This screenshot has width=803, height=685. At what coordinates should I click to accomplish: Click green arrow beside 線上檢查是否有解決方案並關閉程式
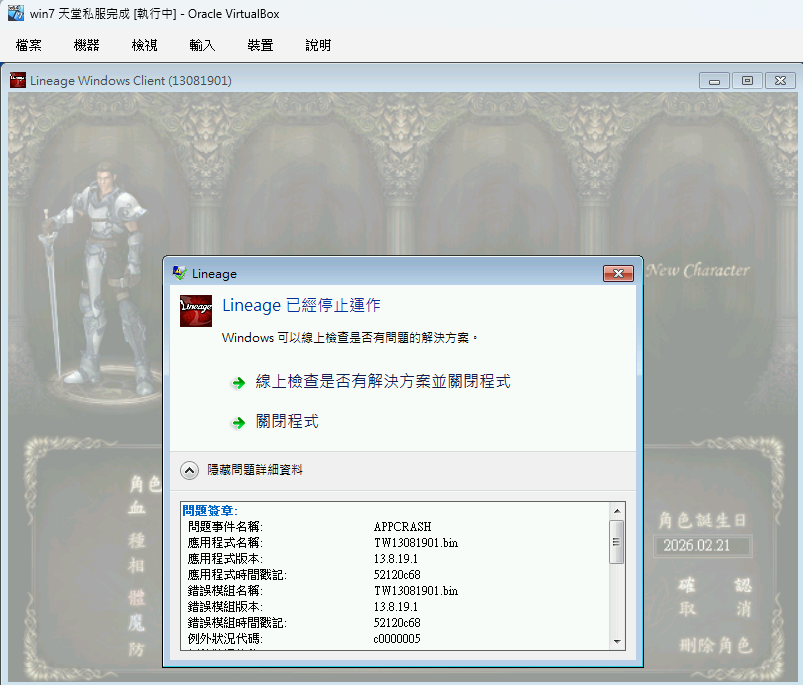point(238,382)
